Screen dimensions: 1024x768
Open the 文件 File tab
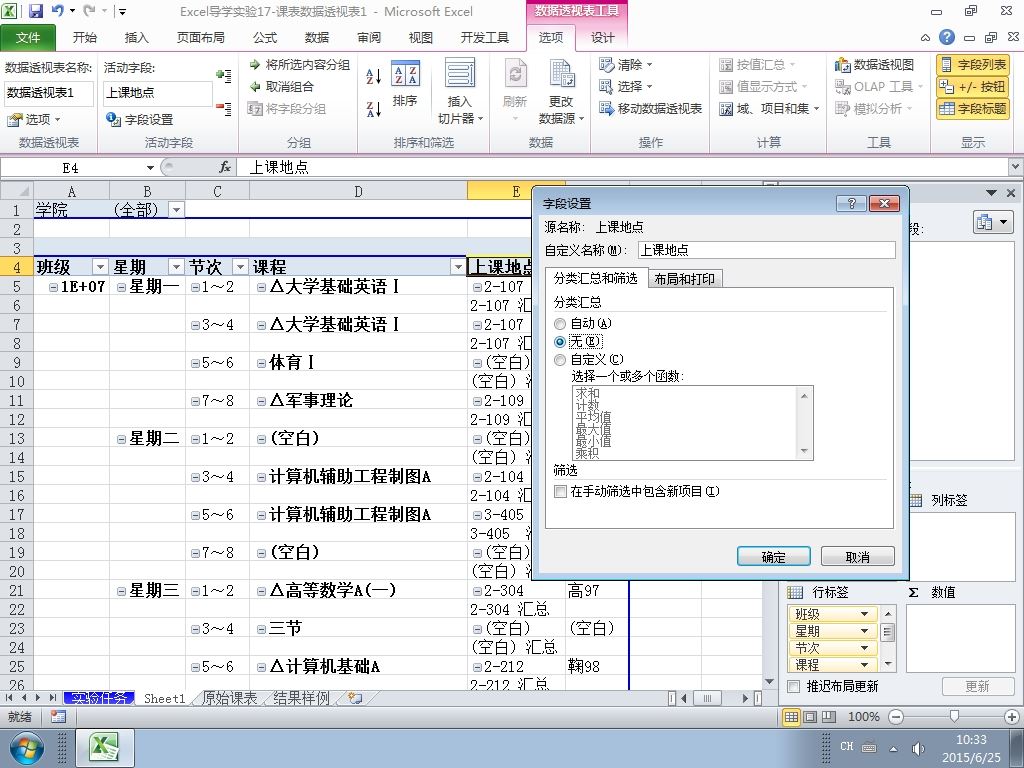27,37
